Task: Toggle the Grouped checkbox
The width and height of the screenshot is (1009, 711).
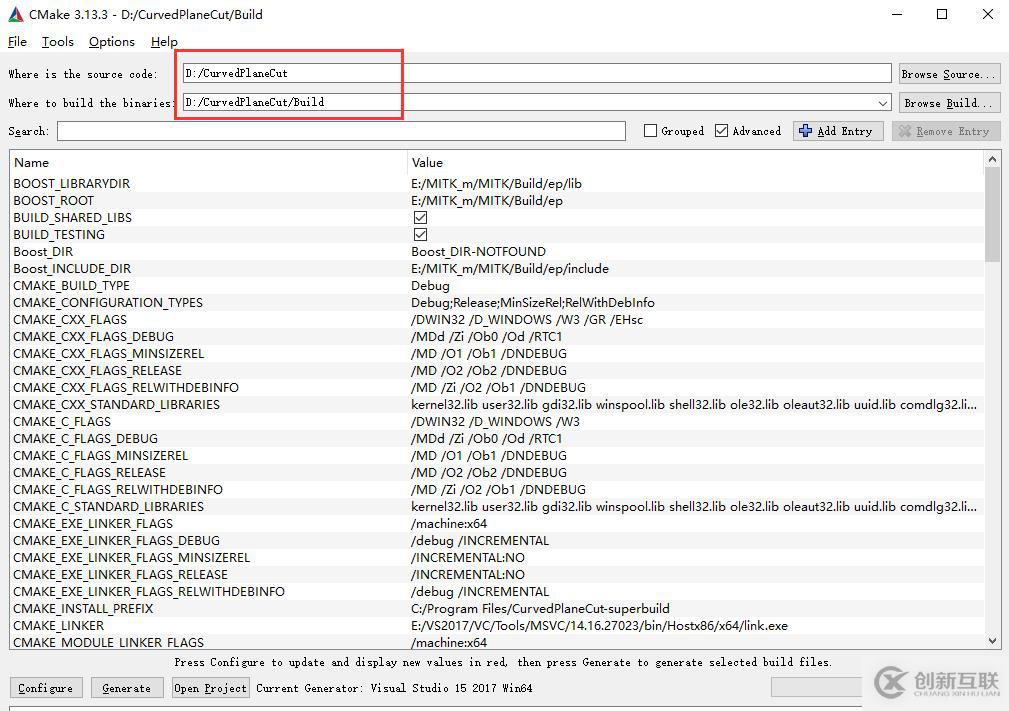Action: point(651,131)
